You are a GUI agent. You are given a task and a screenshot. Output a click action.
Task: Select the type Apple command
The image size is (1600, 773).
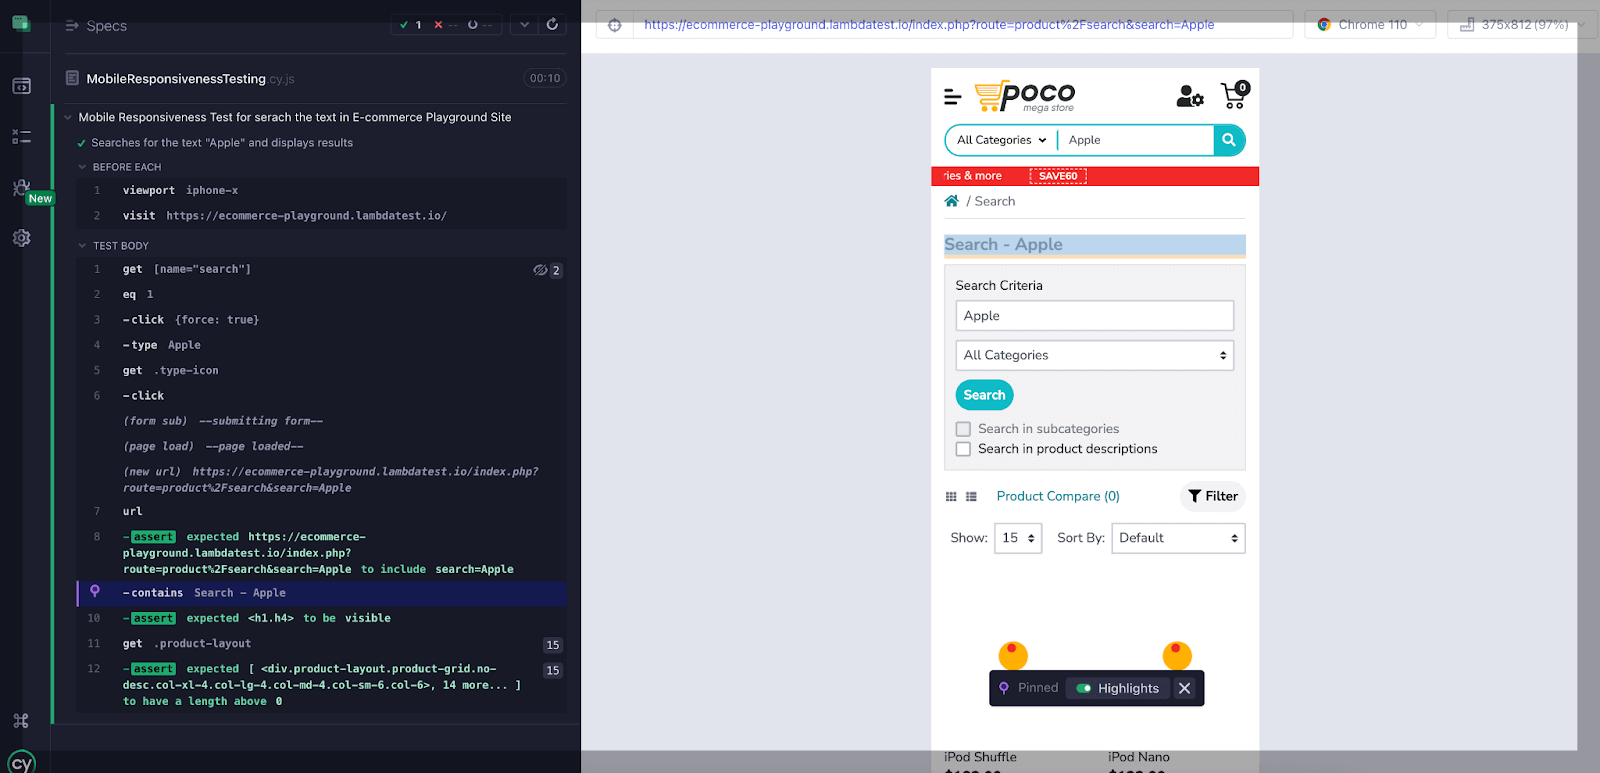pos(322,345)
